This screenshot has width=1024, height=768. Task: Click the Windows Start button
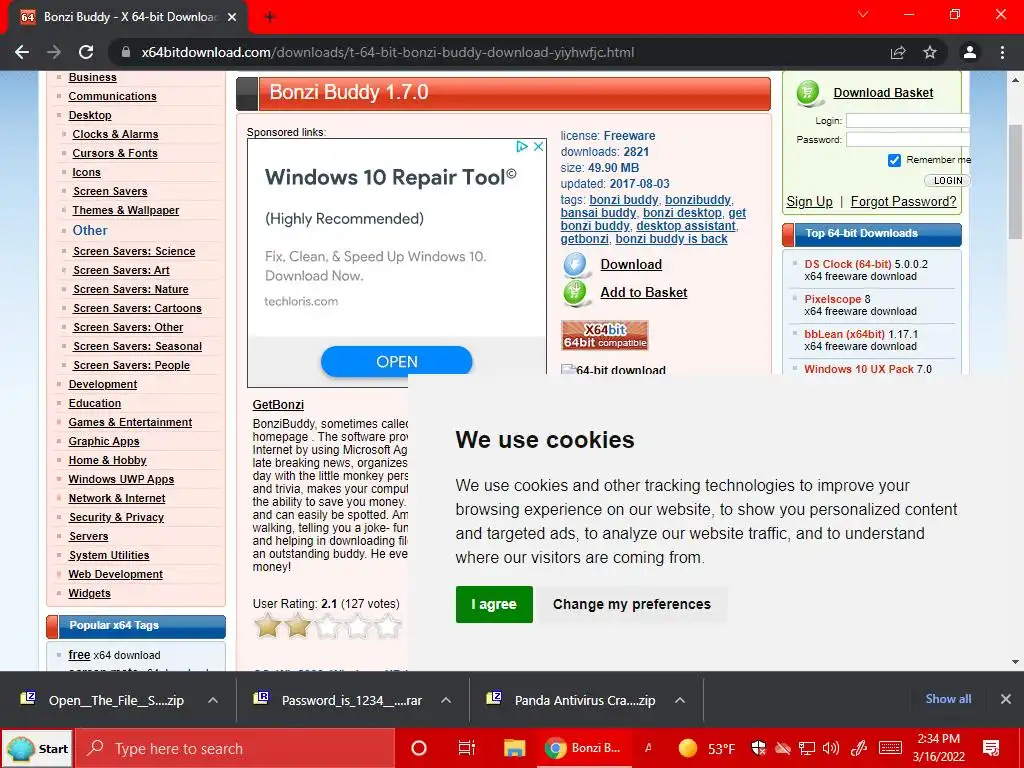[x=37, y=748]
